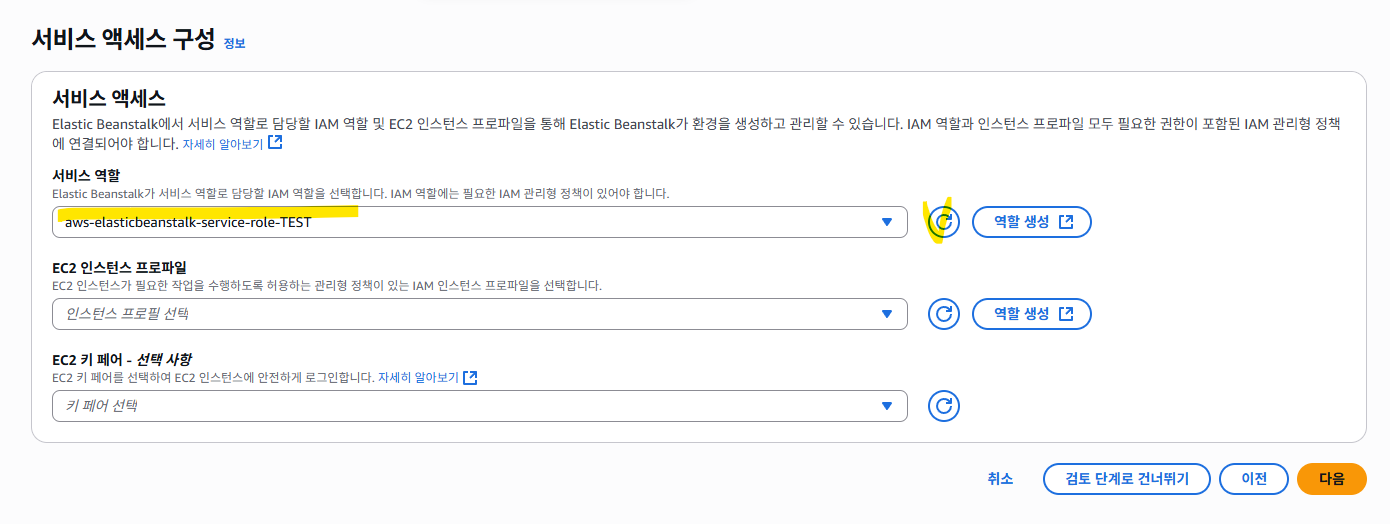Click external-link icon in service role 역할 생성 button
This screenshot has width=1390, height=524.
[1066, 222]
